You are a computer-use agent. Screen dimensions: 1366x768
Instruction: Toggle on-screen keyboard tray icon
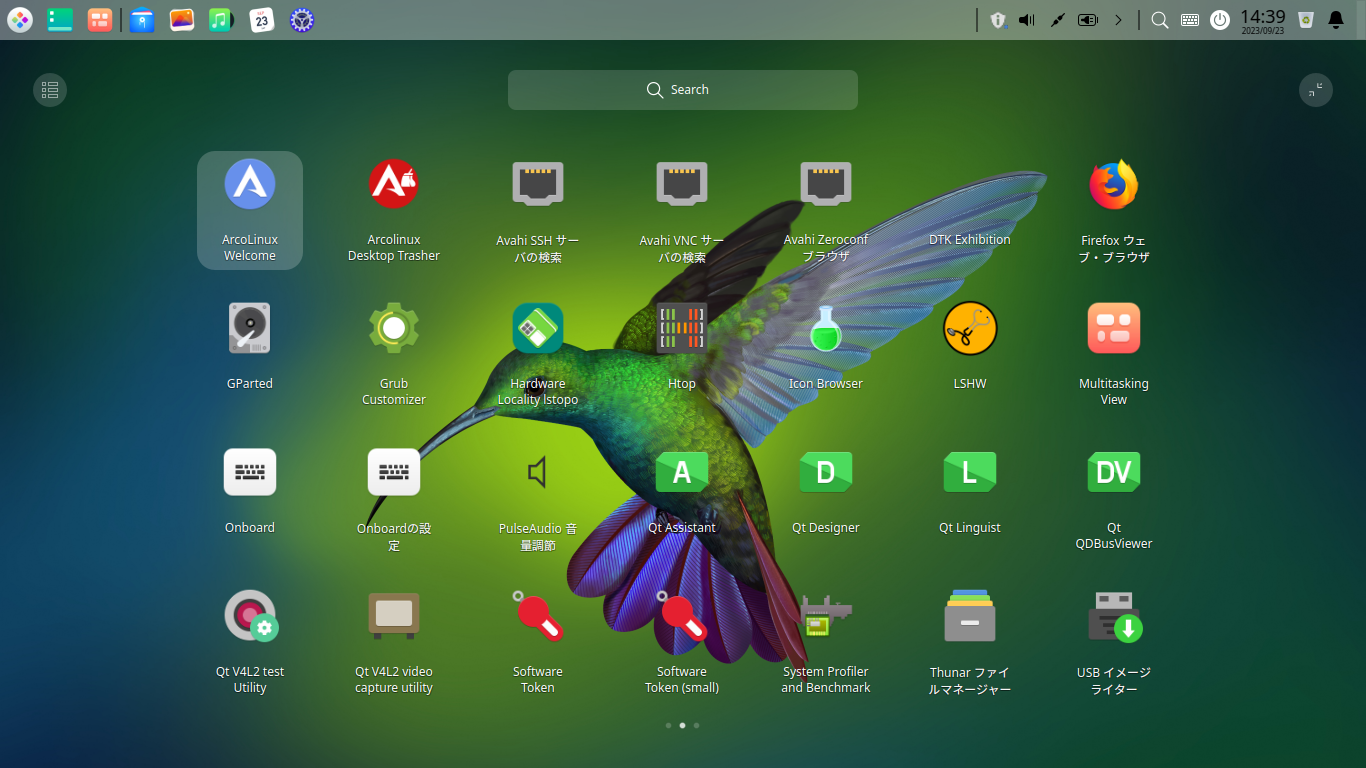[1190, 19]
